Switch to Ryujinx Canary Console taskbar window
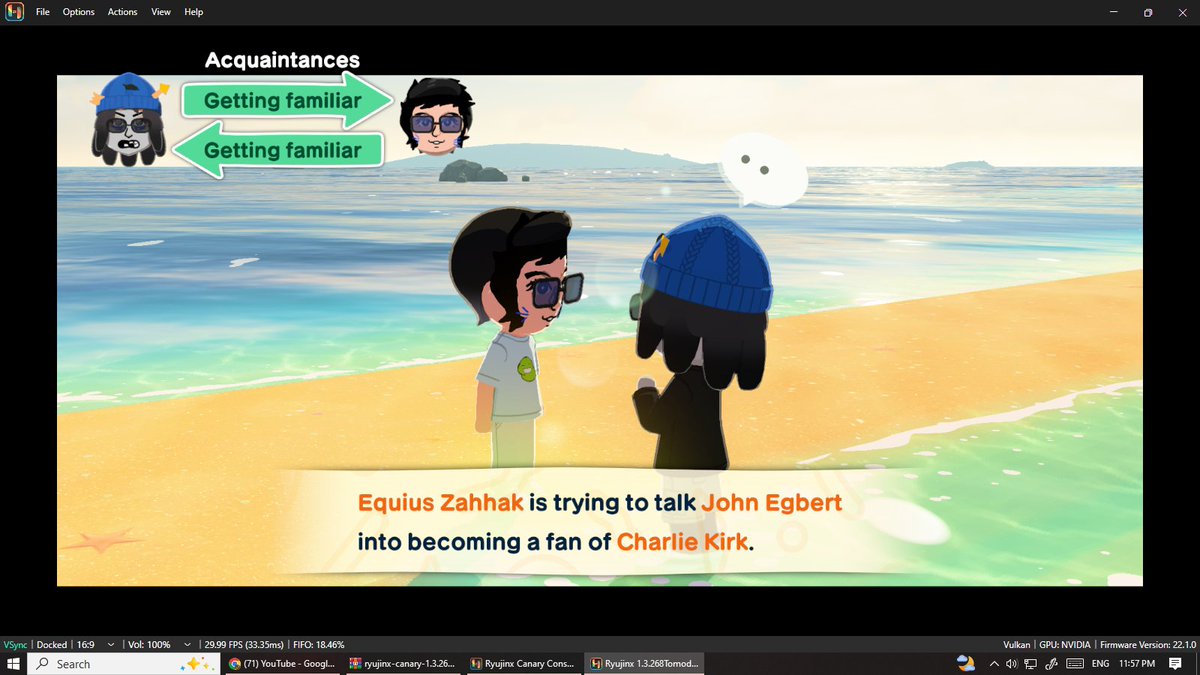The height and width of the screenshot is (675, 1200). [522, 664]
